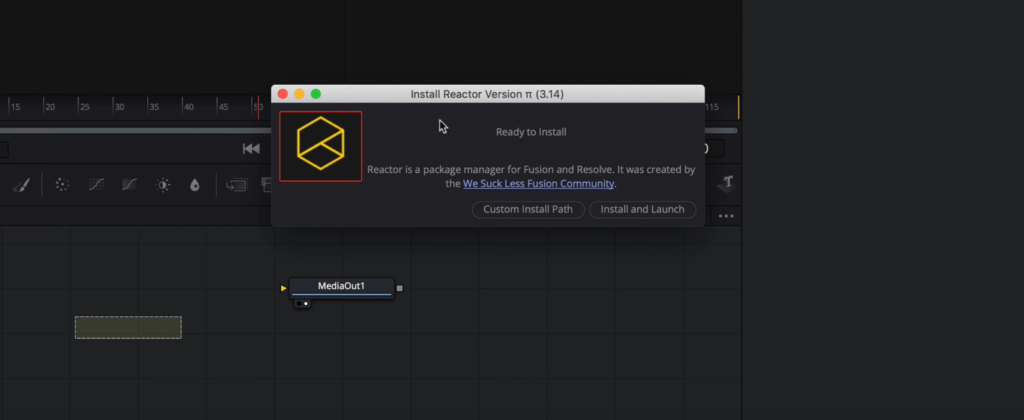Add the curve tool icon without grid
The image size is (1024, 420).
tap(129, 185)
